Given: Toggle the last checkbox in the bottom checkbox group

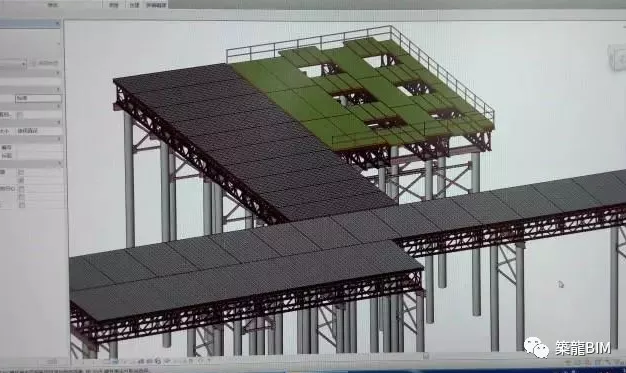Looking at the screenshot, I should pyautogui.click(x=21, y=204).
